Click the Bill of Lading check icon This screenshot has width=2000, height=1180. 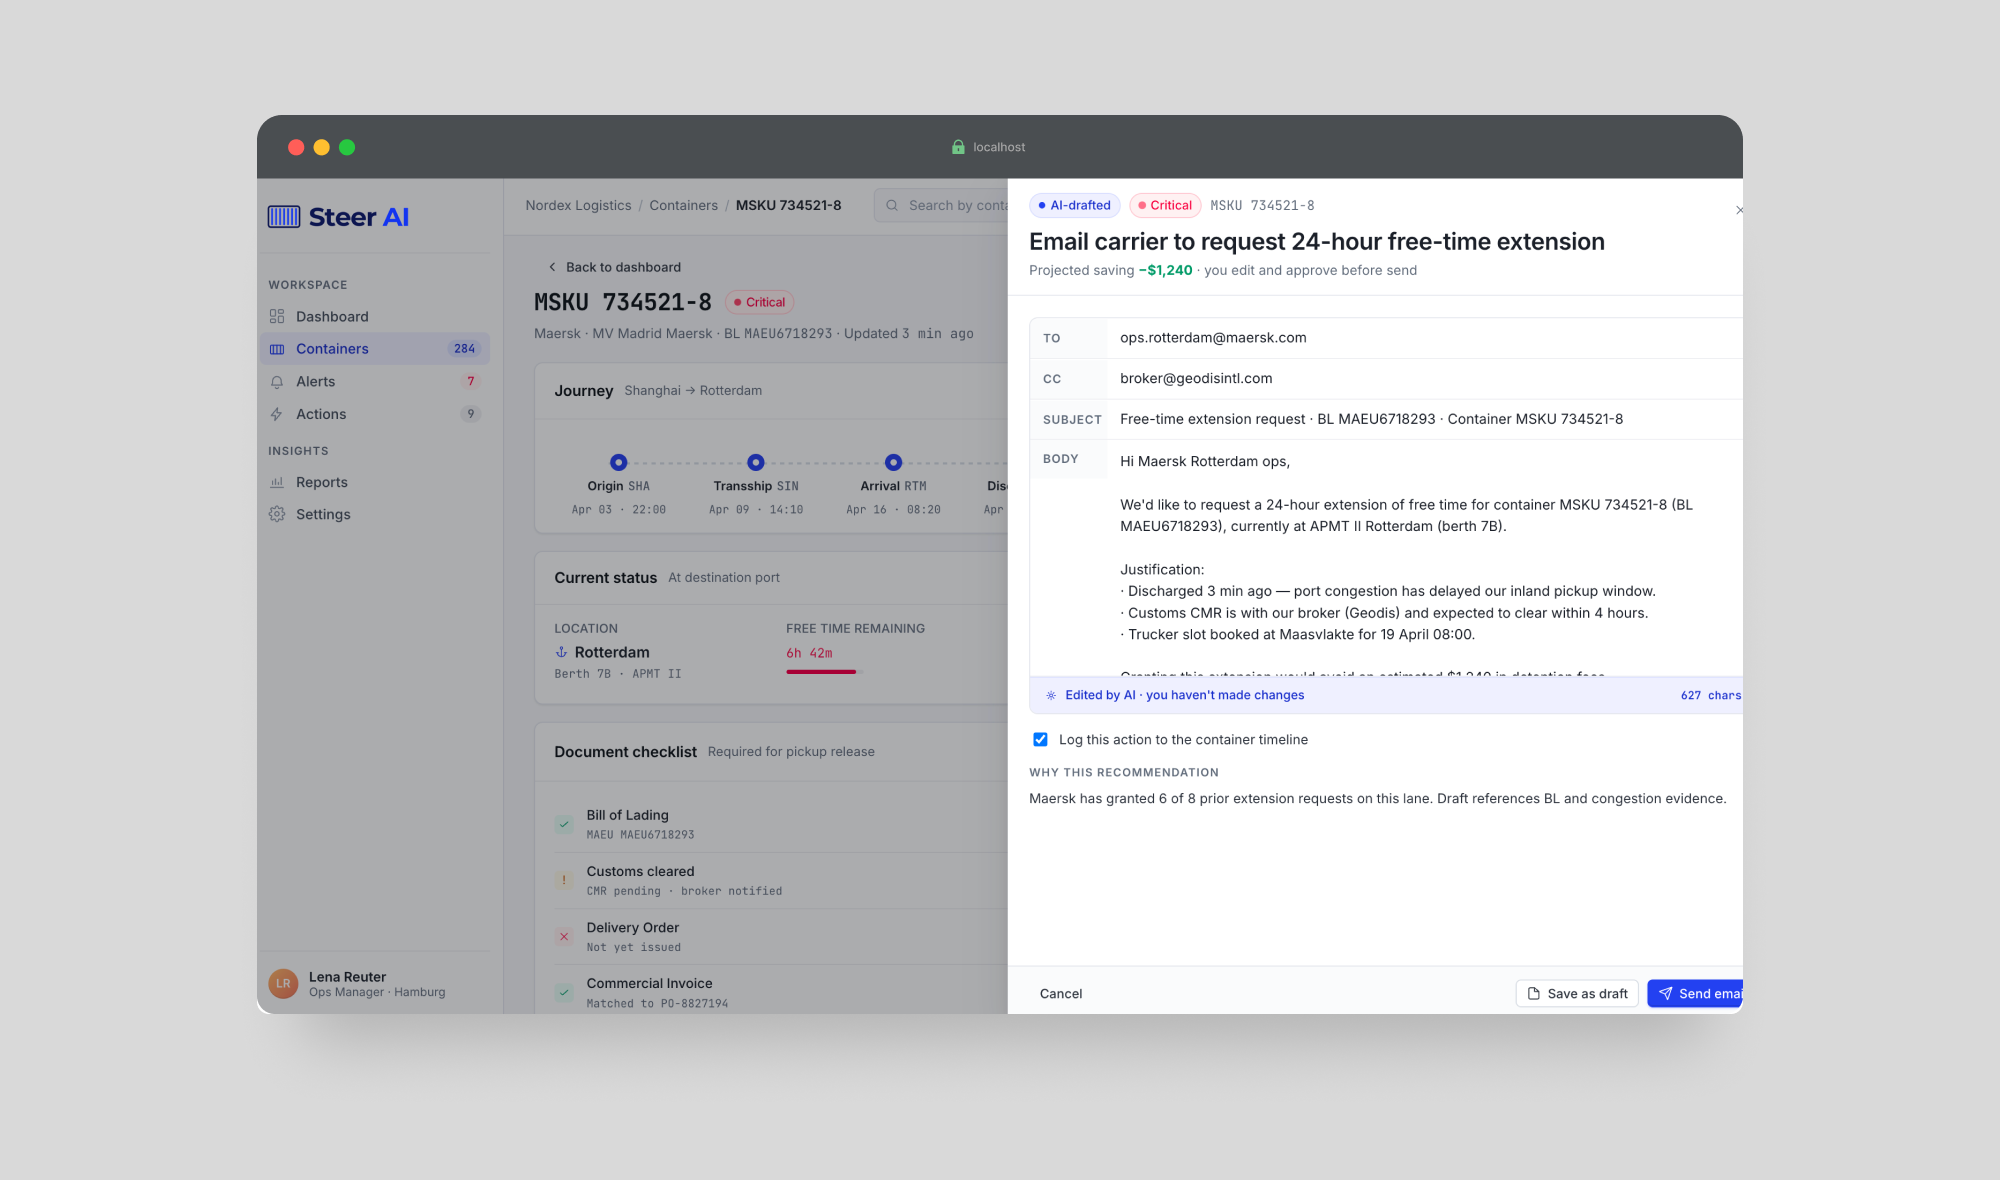[564, 824]
